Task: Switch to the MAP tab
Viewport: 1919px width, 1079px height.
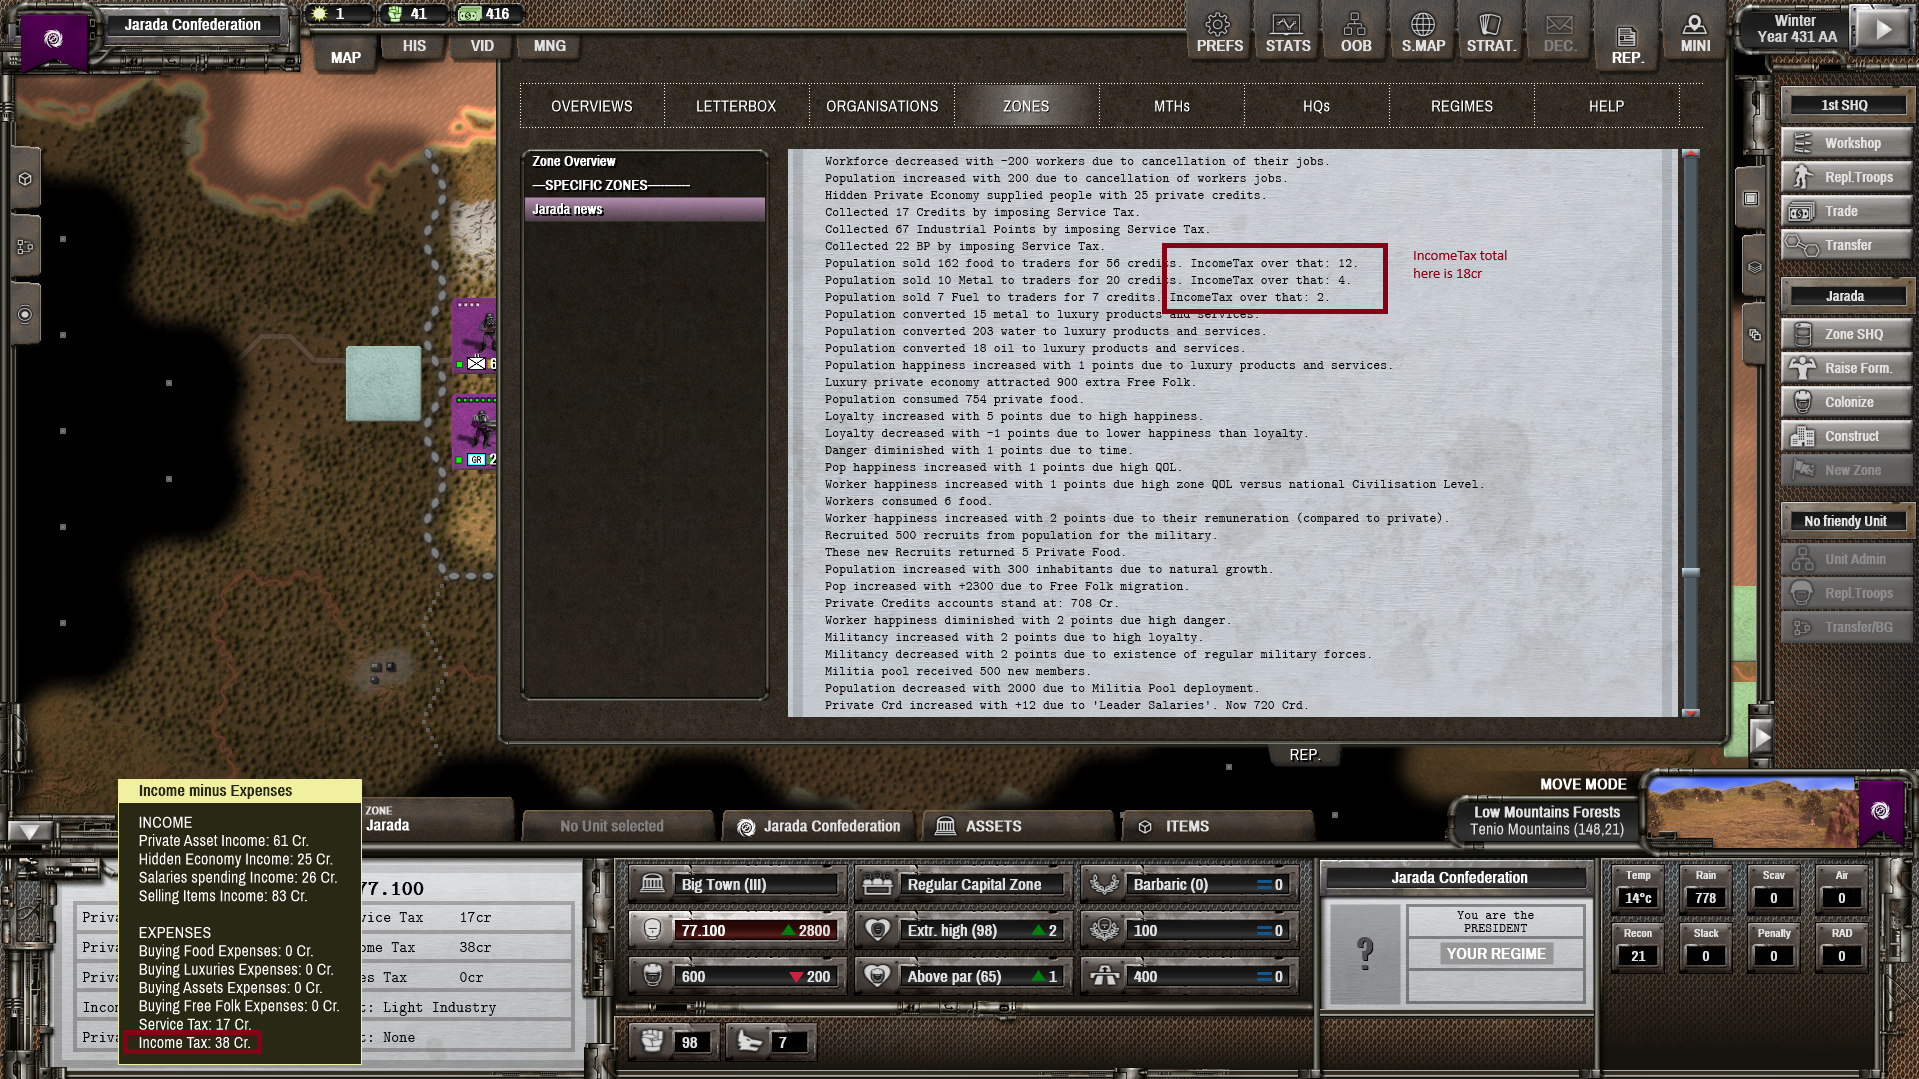Action: click(345, 57)
